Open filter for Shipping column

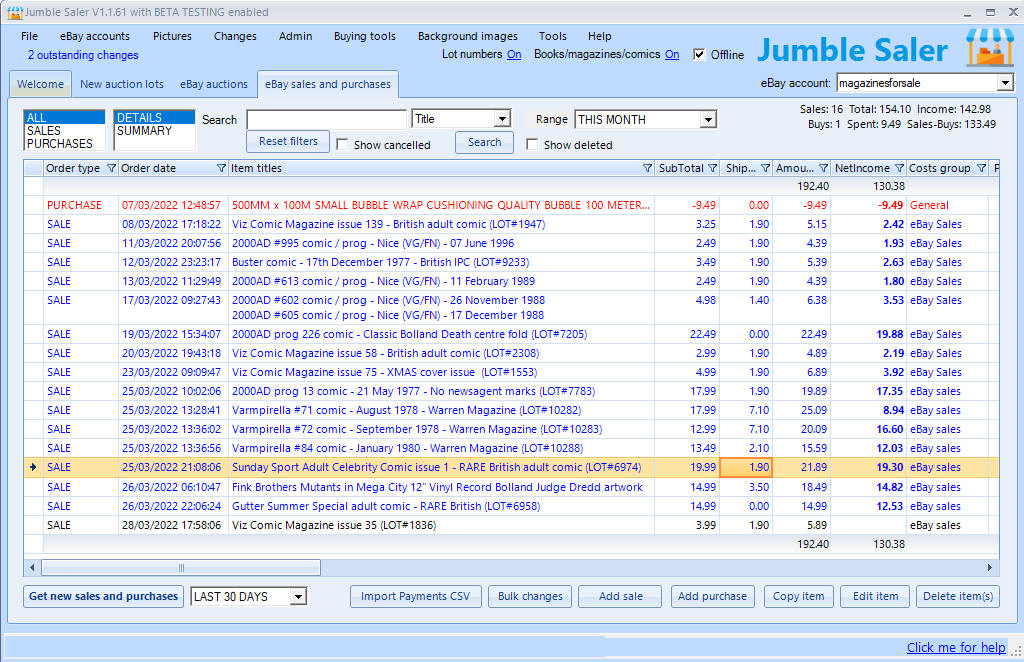[x=765, y=168]
